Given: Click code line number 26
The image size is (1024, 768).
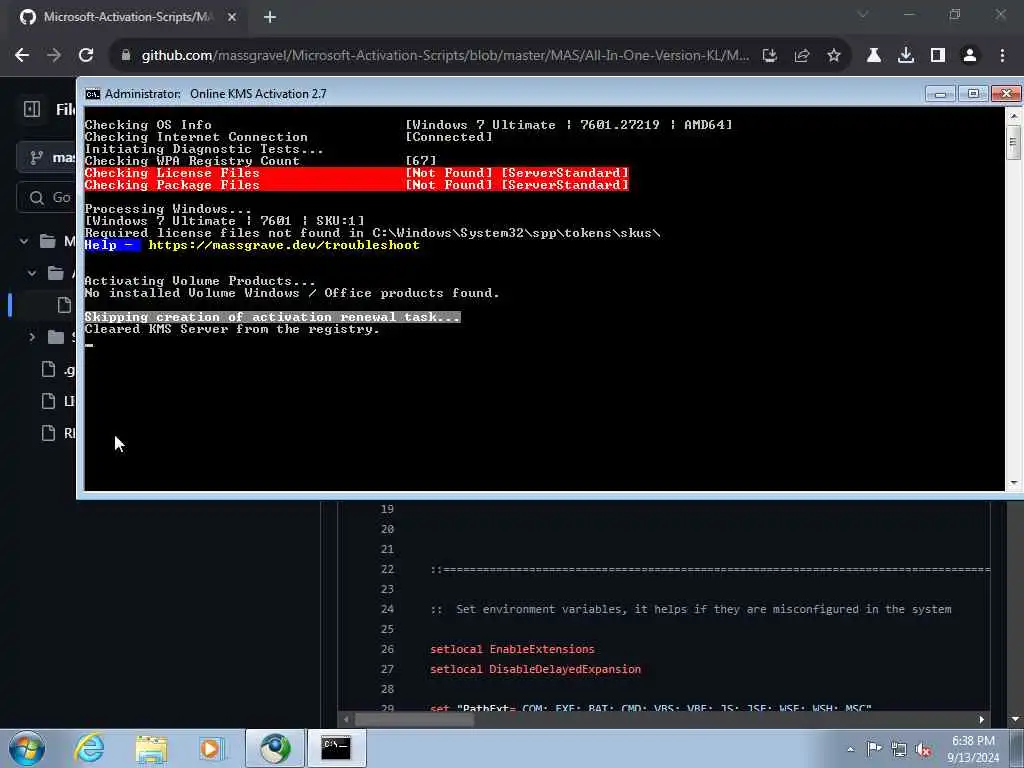Looking at the screenshot, I should click(387, 649).
